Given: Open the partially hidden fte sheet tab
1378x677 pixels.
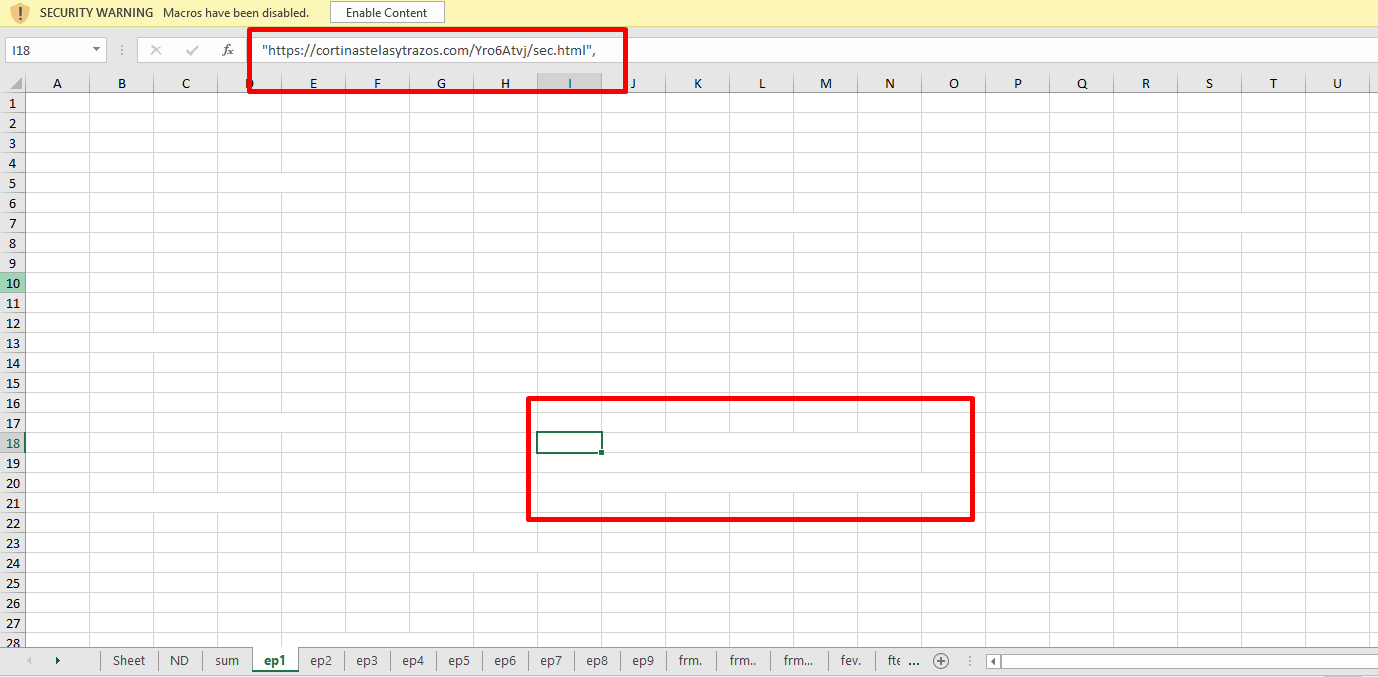Looking at the screenshot, I should 893,661.
